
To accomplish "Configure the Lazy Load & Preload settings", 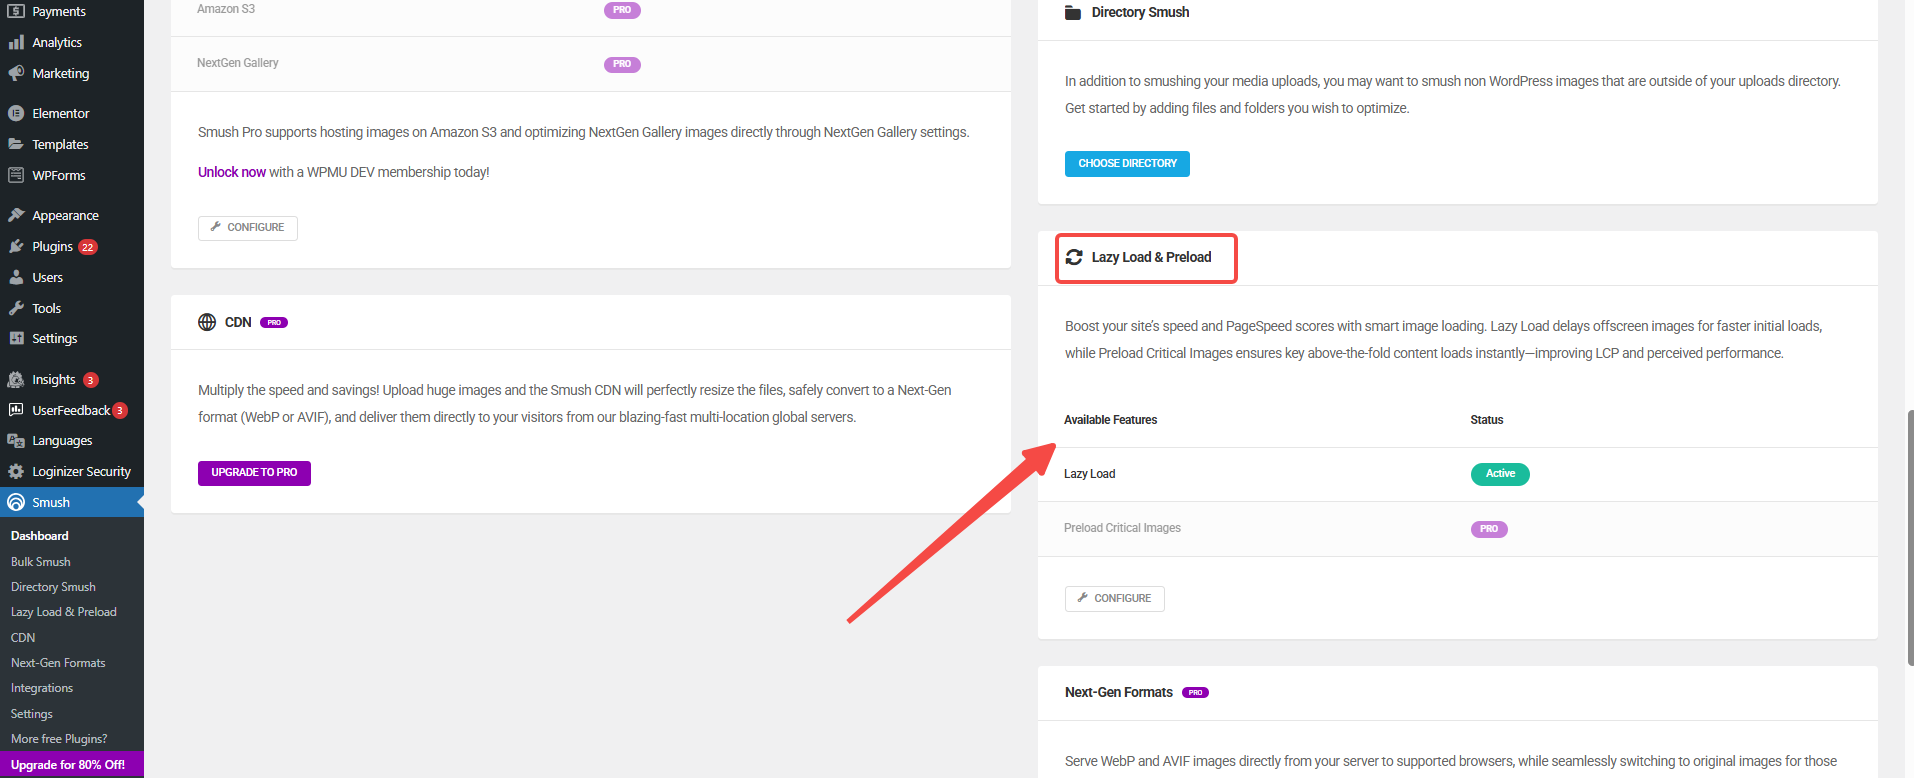I will [1114, 598].
